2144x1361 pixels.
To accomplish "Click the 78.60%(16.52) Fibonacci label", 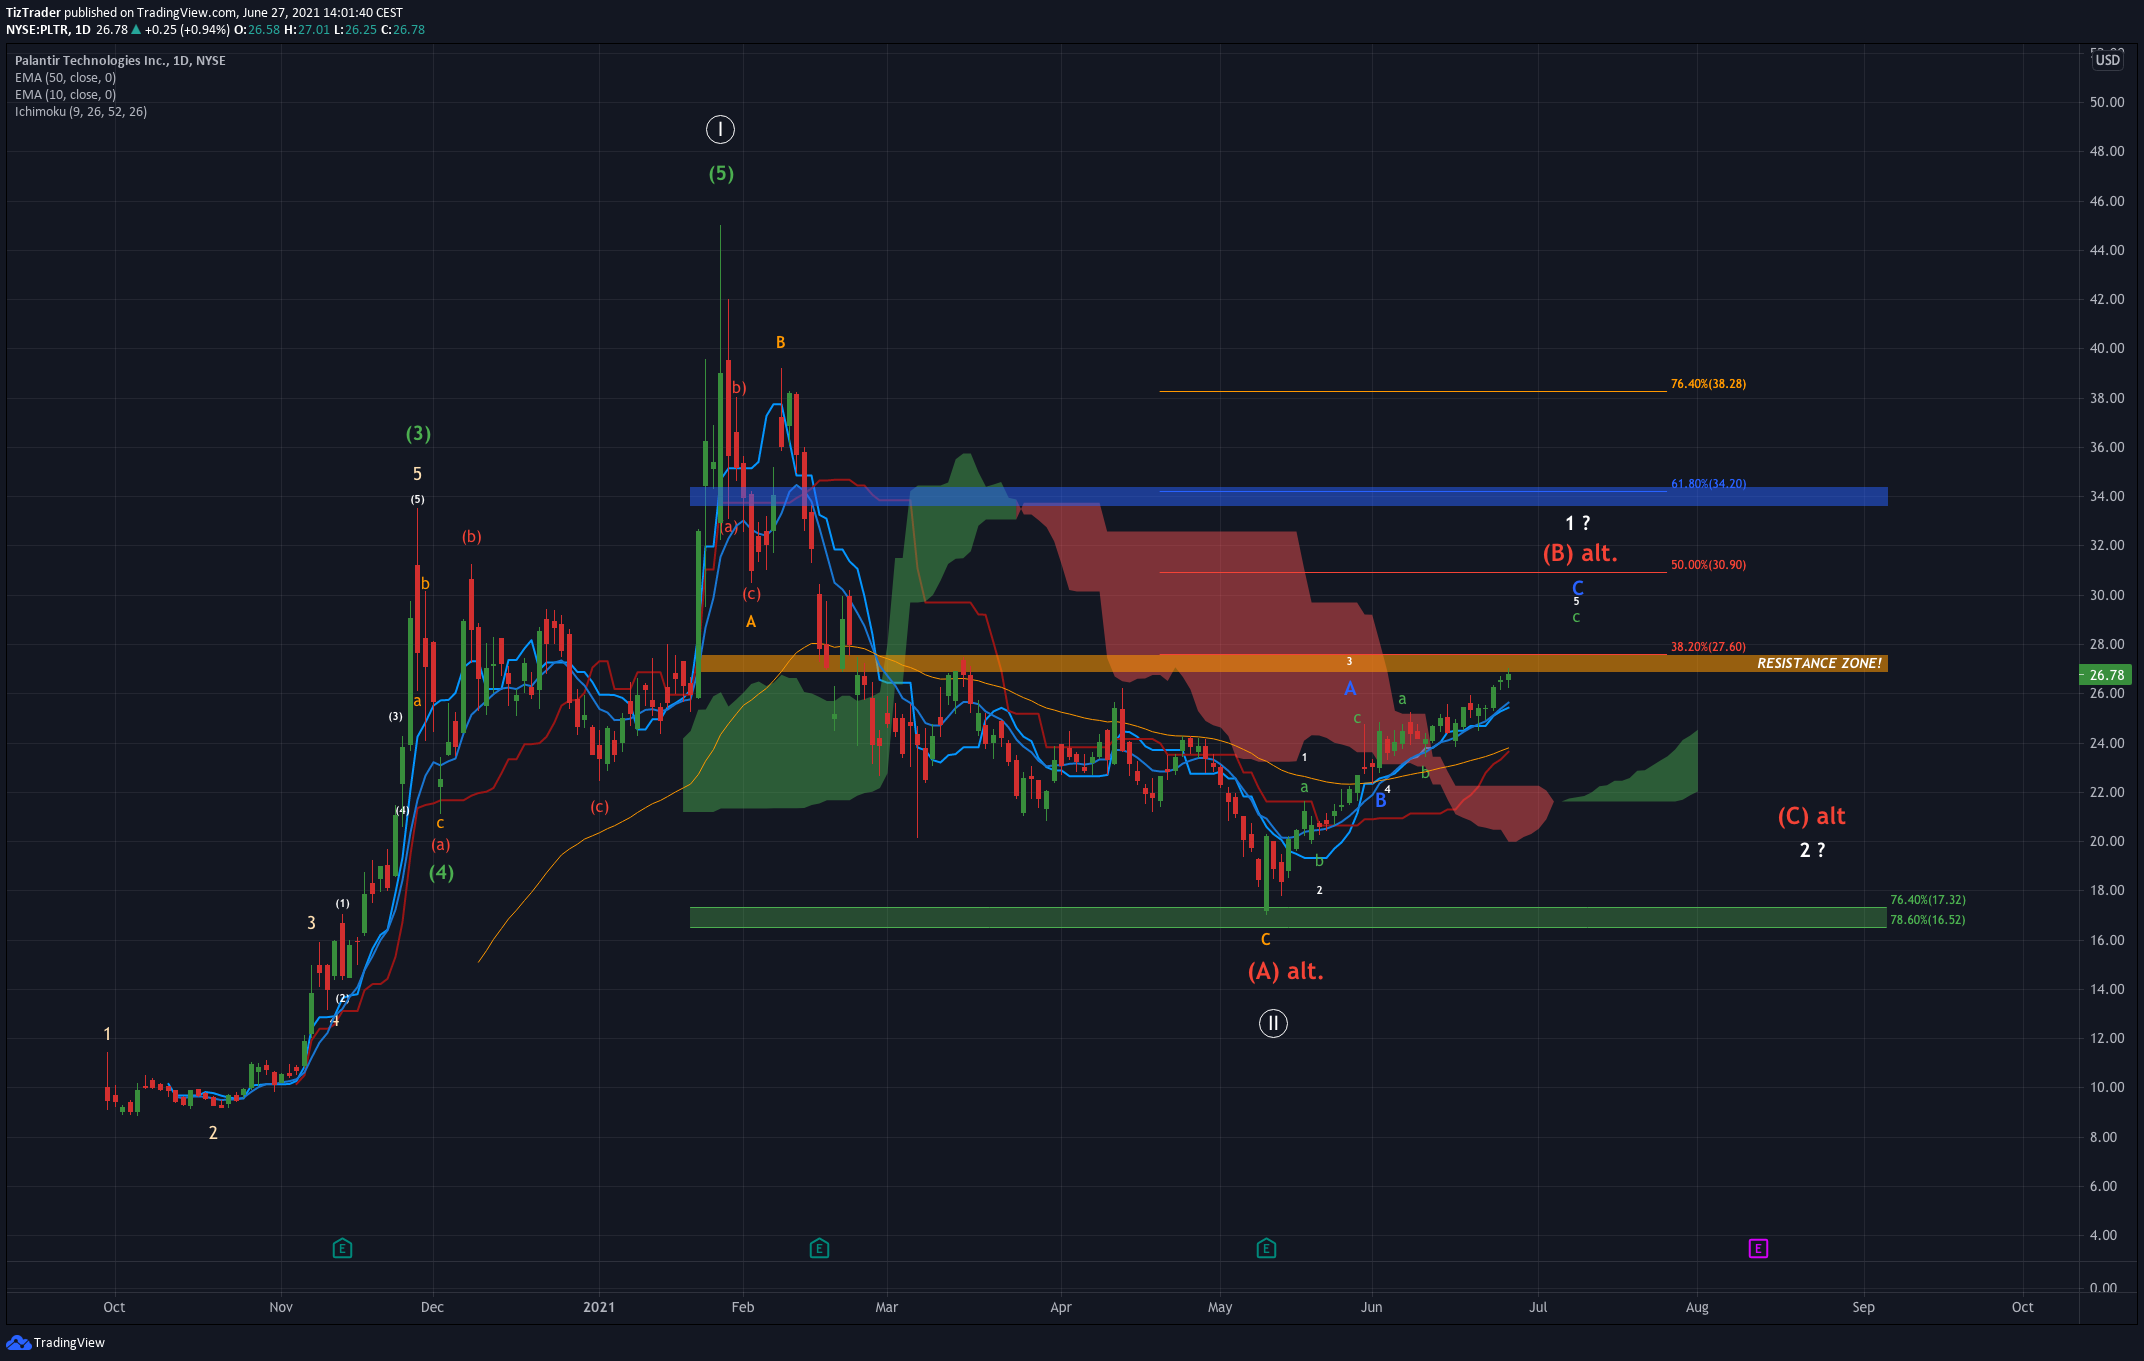I will 1927,920.
